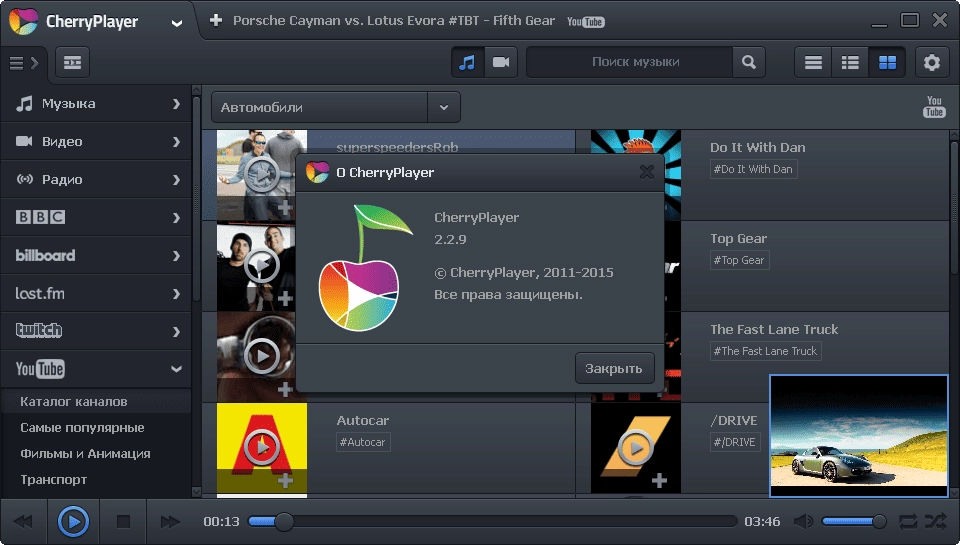
Task: Play the third channel's dark thumbnail
Action: [x=261, y=356]
